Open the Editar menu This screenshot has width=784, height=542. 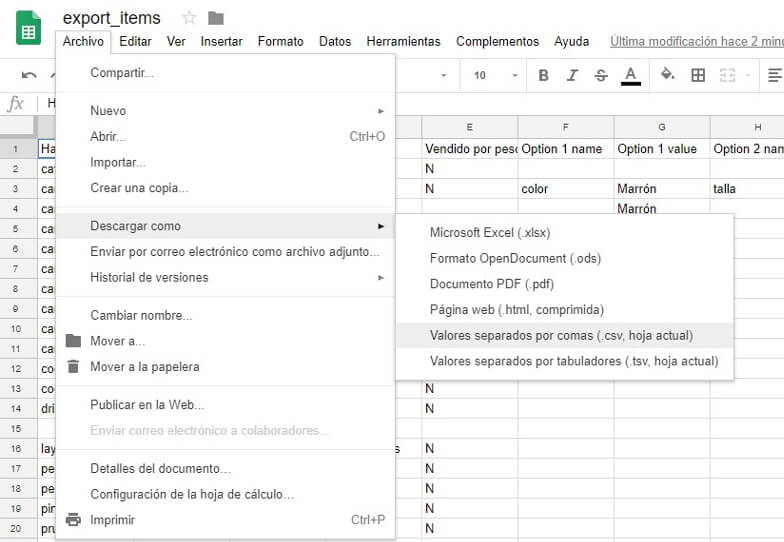[x=136, y=42]
